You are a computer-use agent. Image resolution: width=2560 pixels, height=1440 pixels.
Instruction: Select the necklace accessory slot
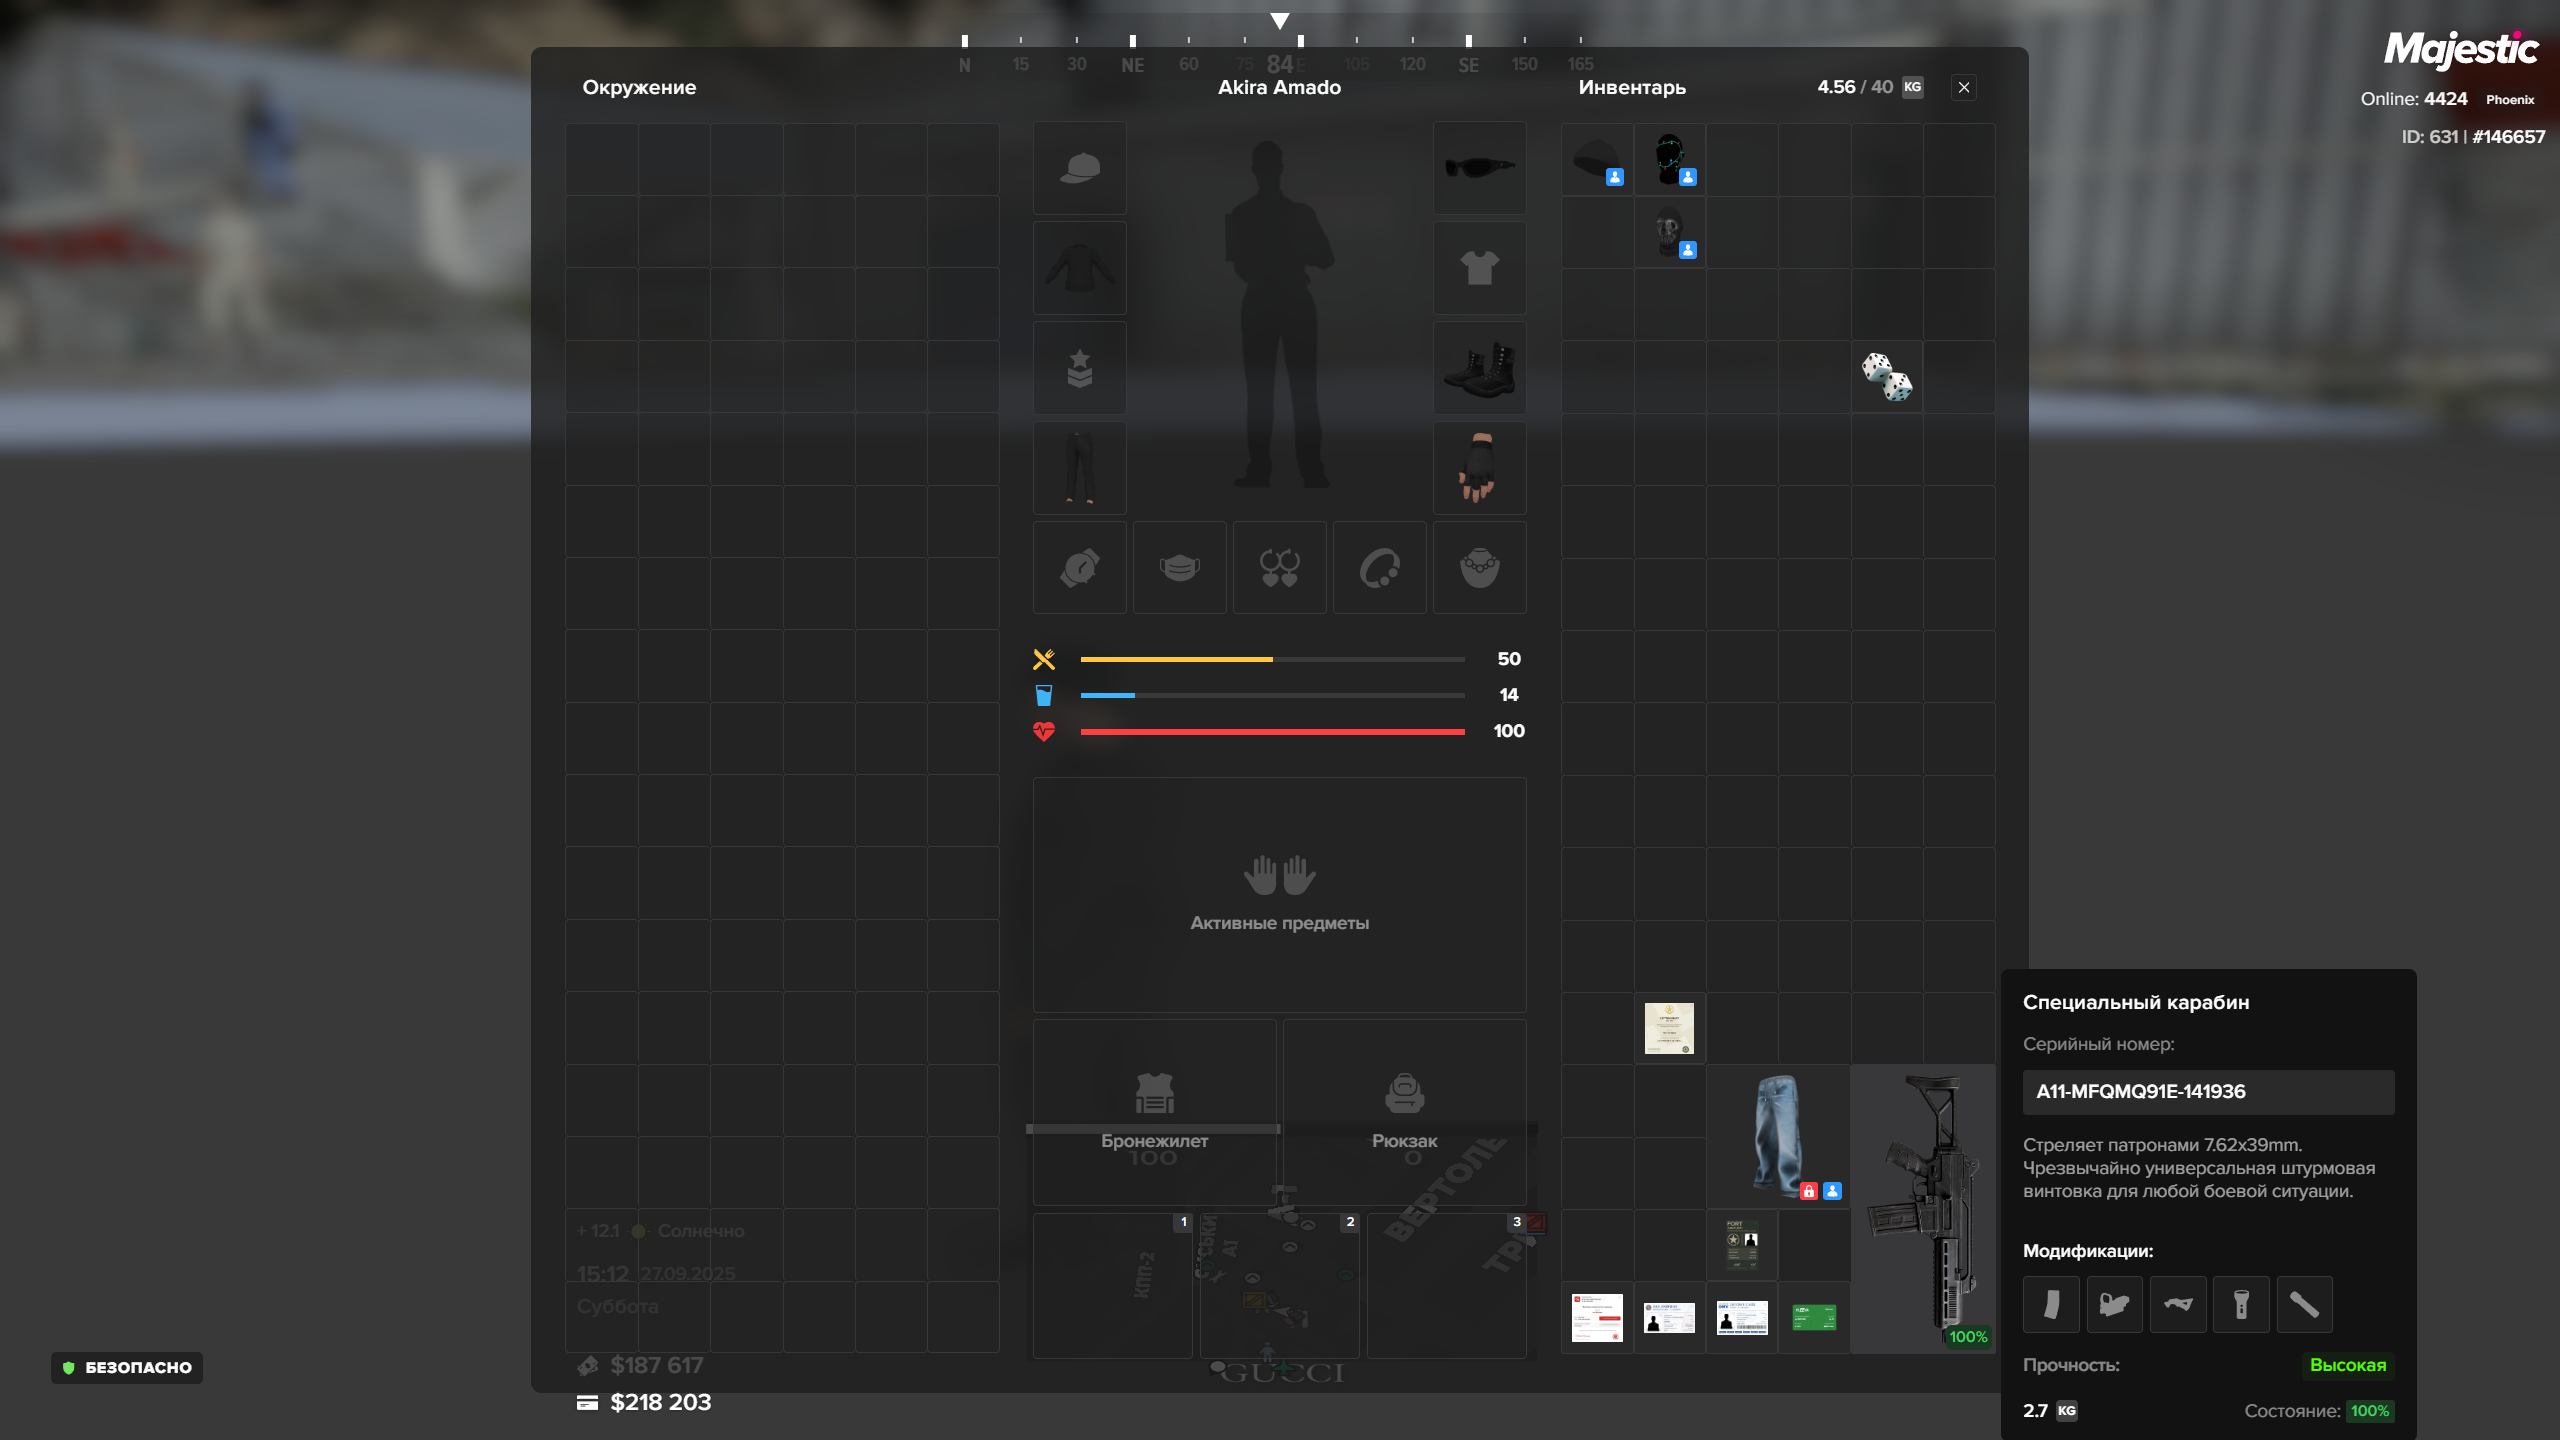(1479, 568)
